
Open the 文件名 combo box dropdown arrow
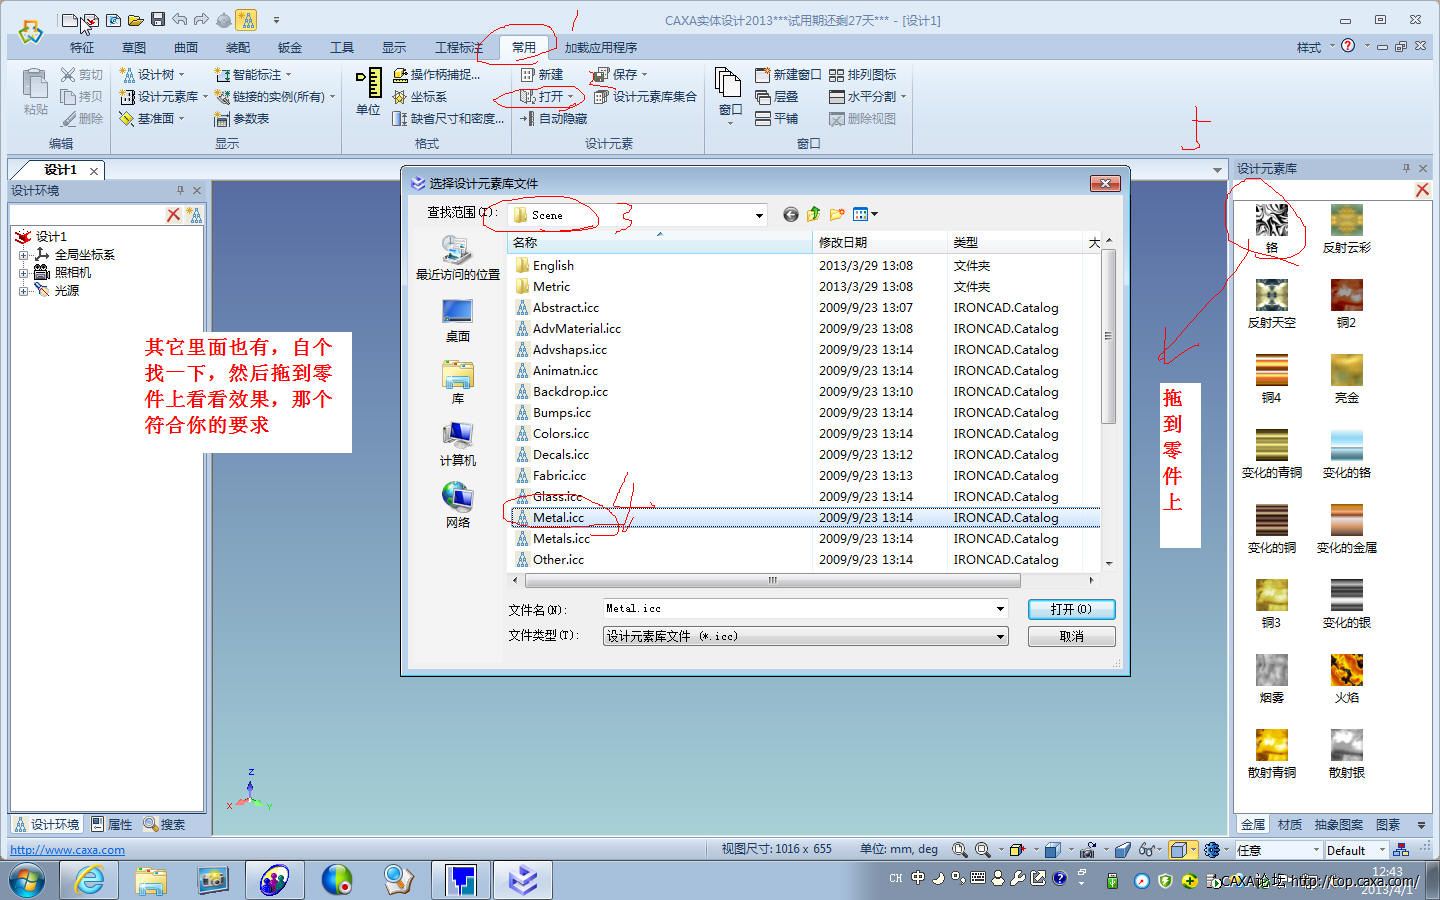point(999,609)
